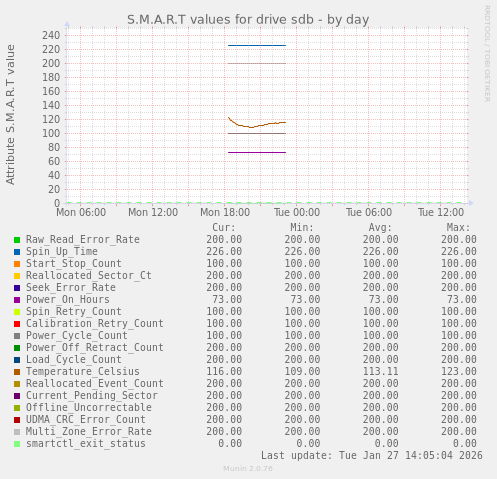Click Power_On_Hours current value 73.00

(227, 300)
